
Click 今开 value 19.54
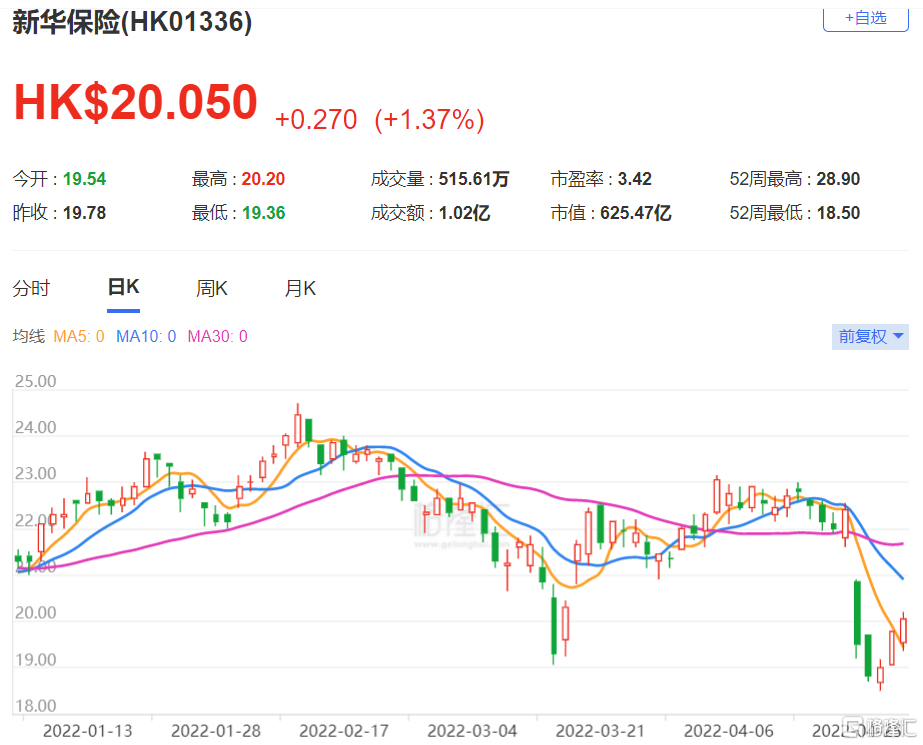coord(85,179)
